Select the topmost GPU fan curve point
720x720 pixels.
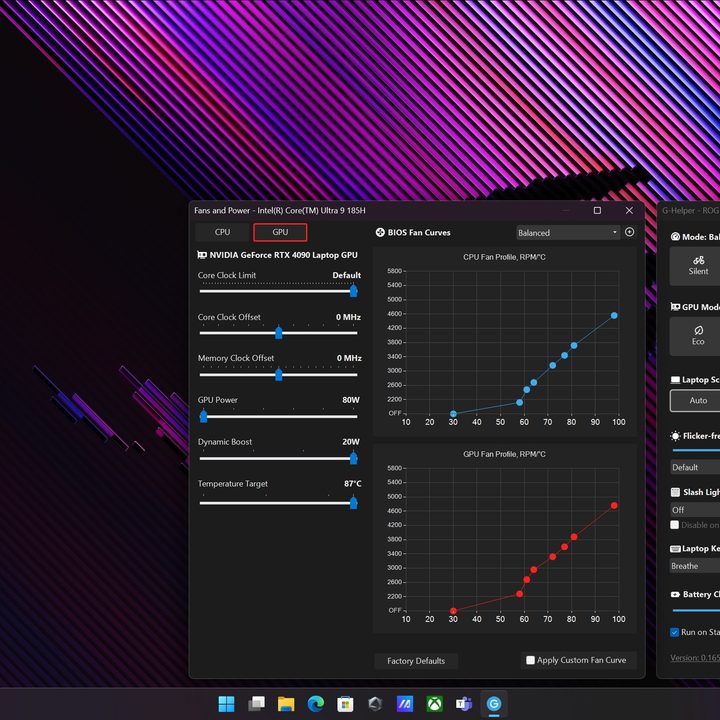[x=614, y=506]
